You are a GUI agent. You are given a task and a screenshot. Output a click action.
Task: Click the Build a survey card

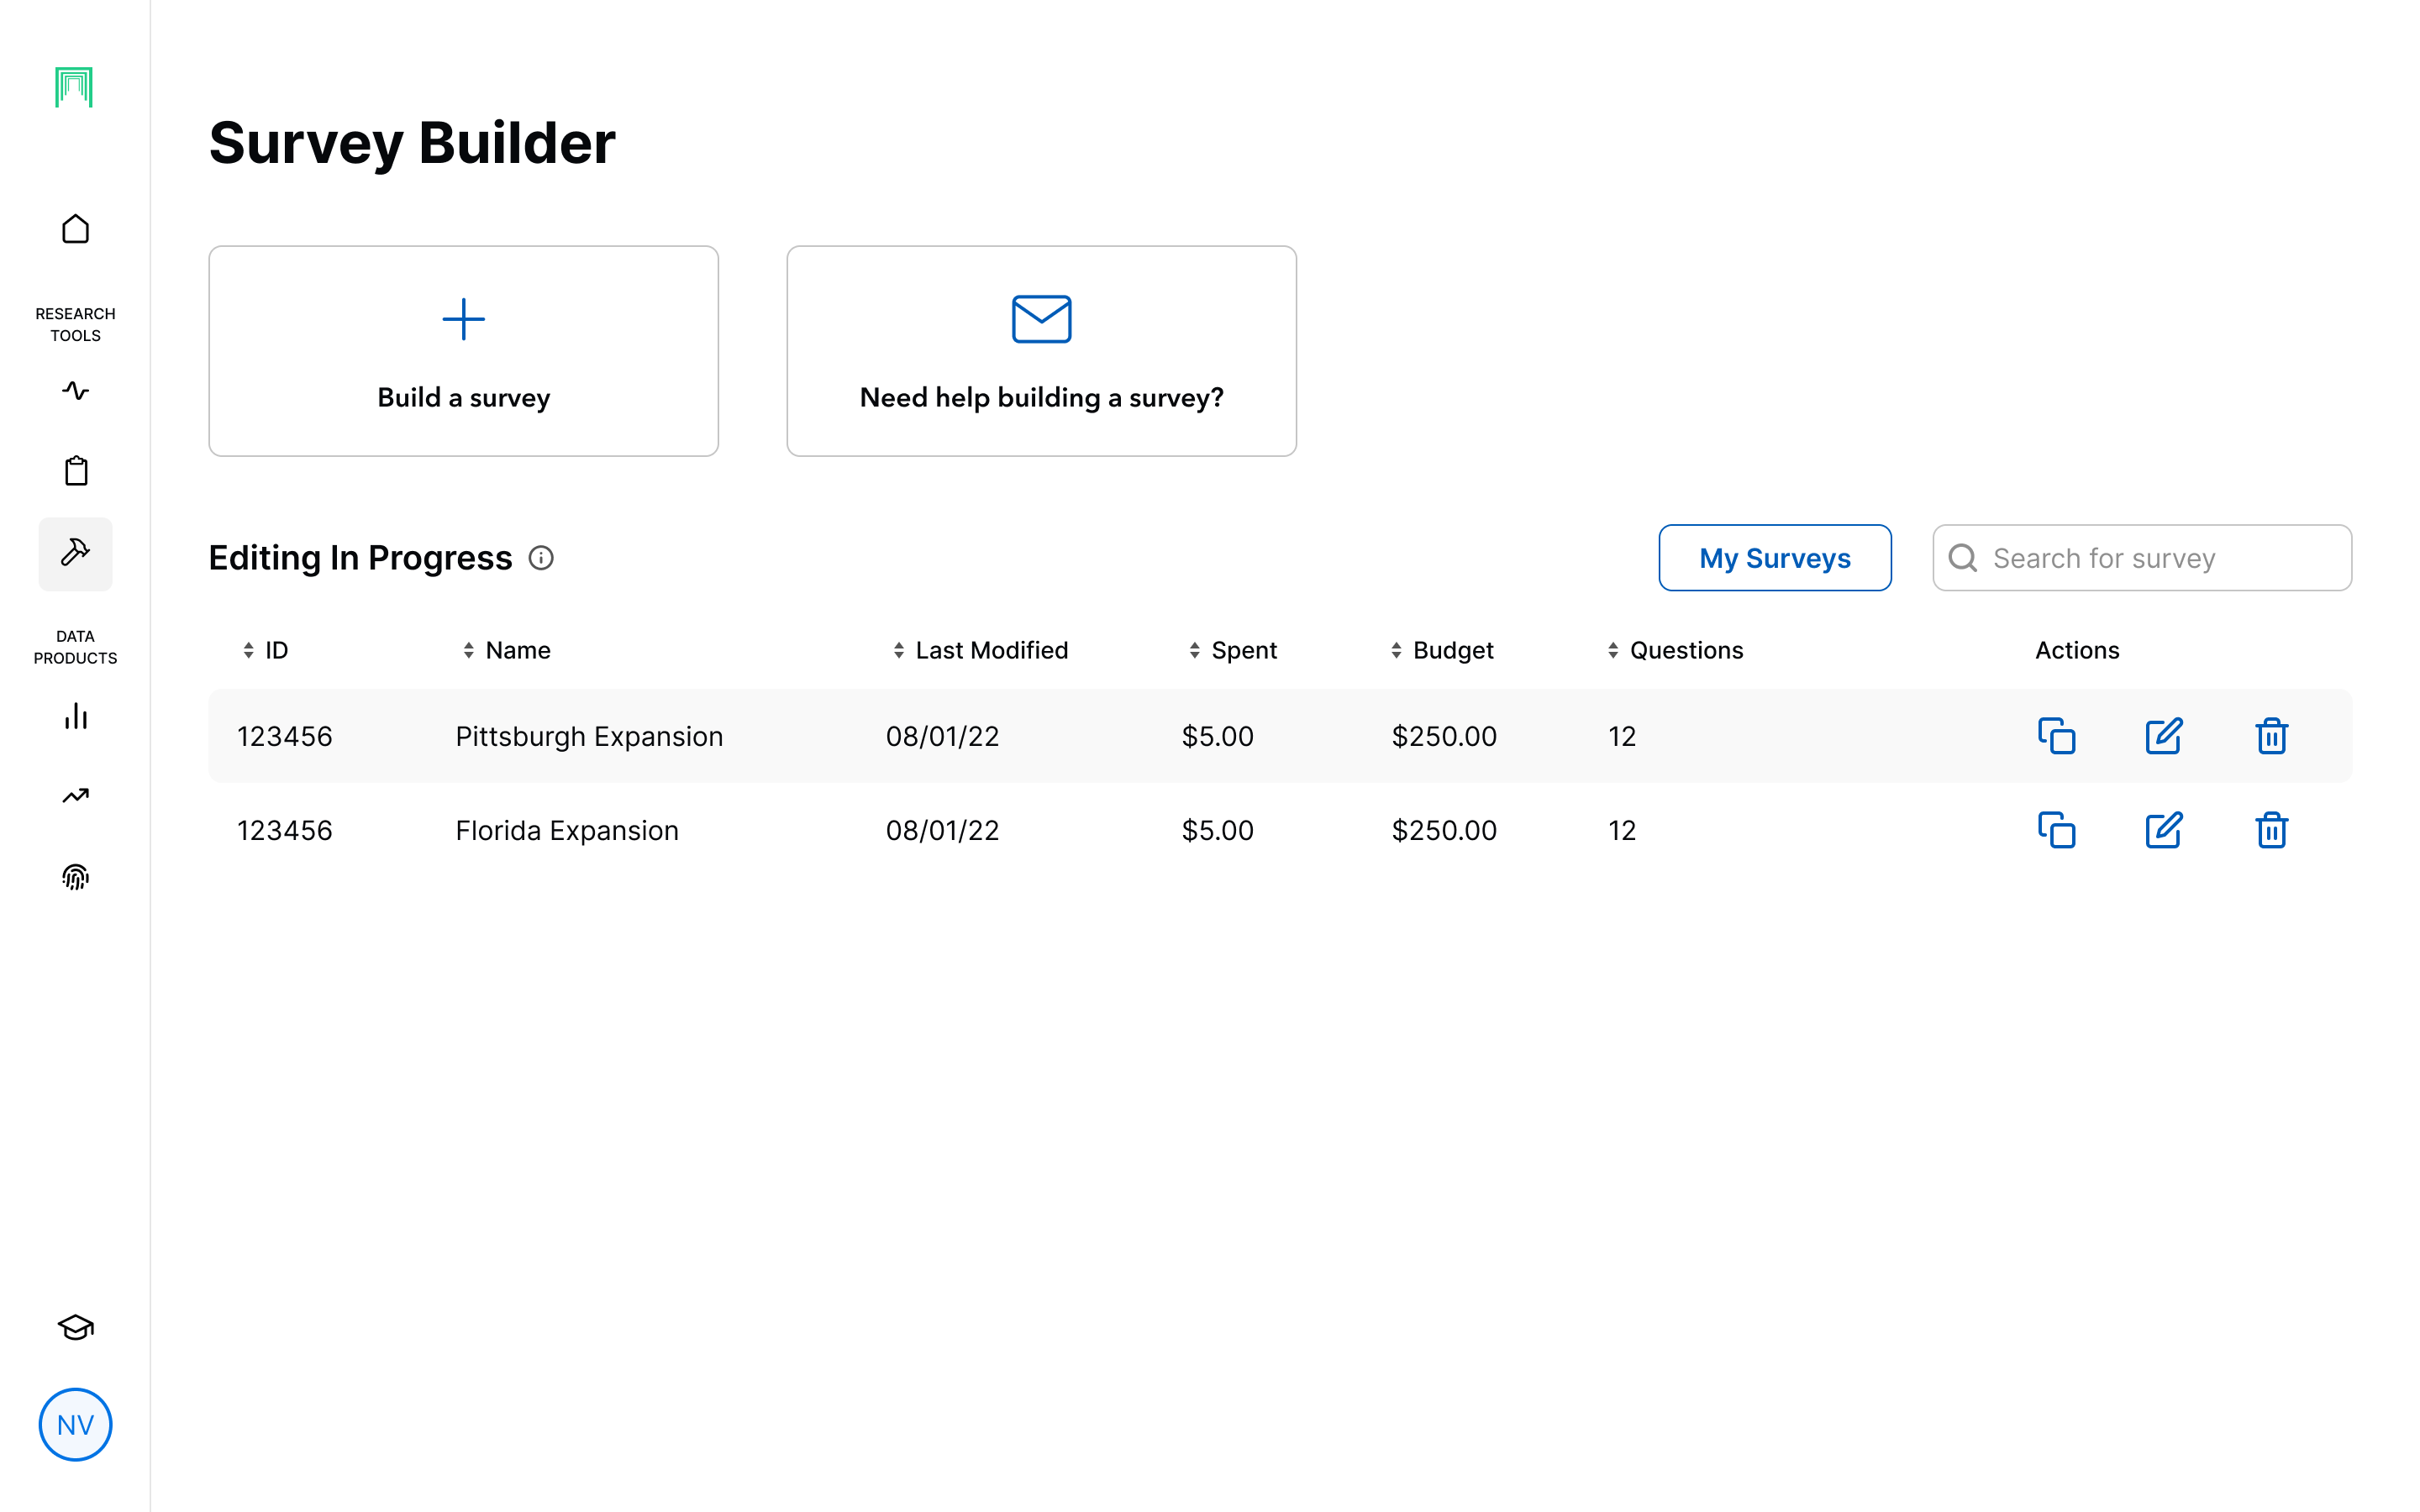463,351
